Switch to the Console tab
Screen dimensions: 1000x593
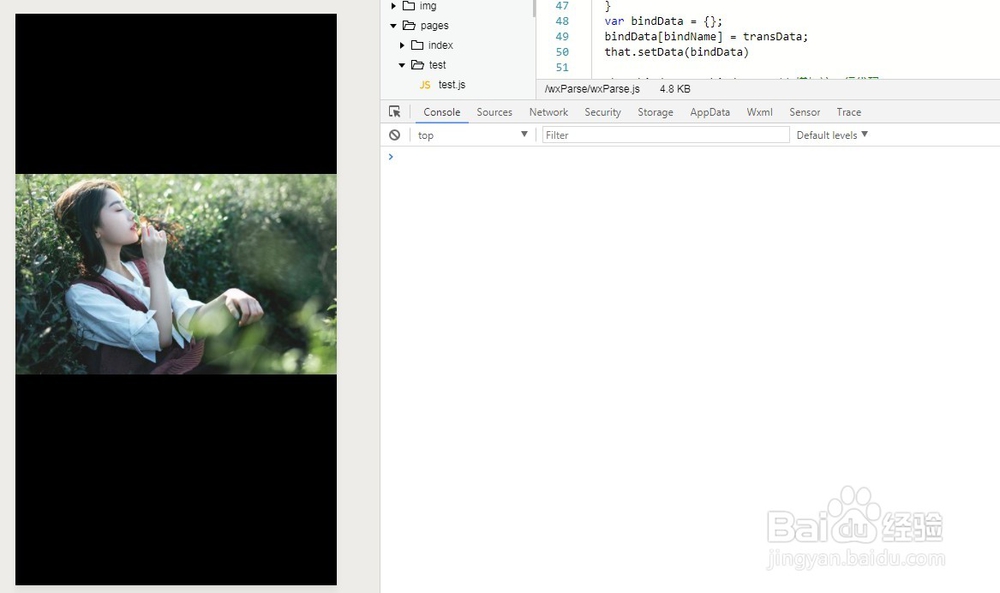pos(441,112)
